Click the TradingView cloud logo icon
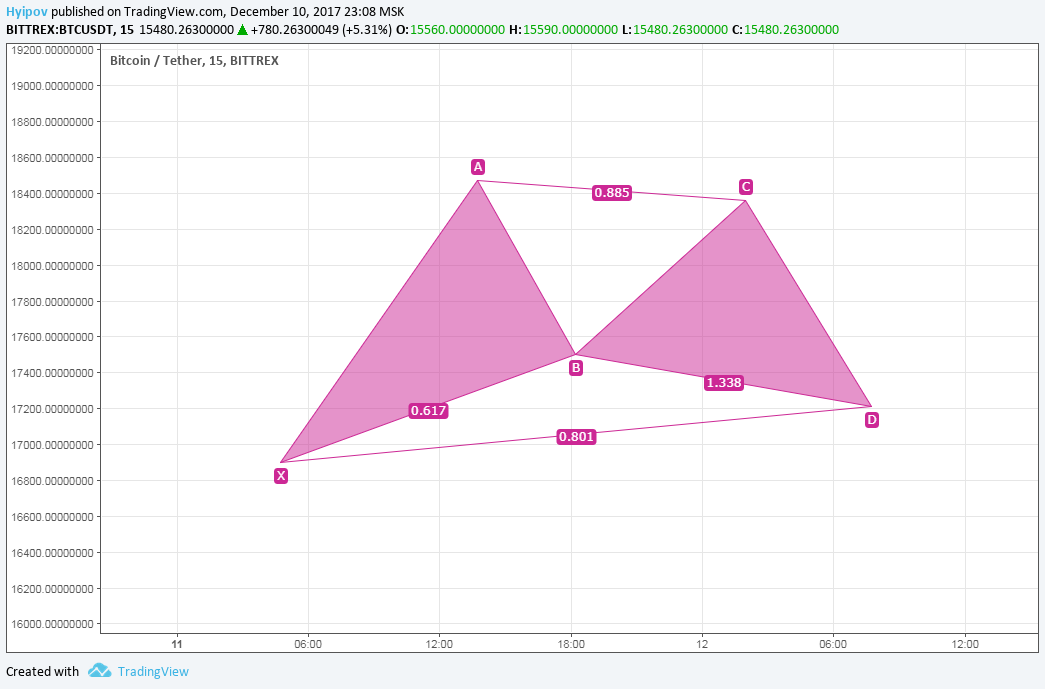 (100, 670)
